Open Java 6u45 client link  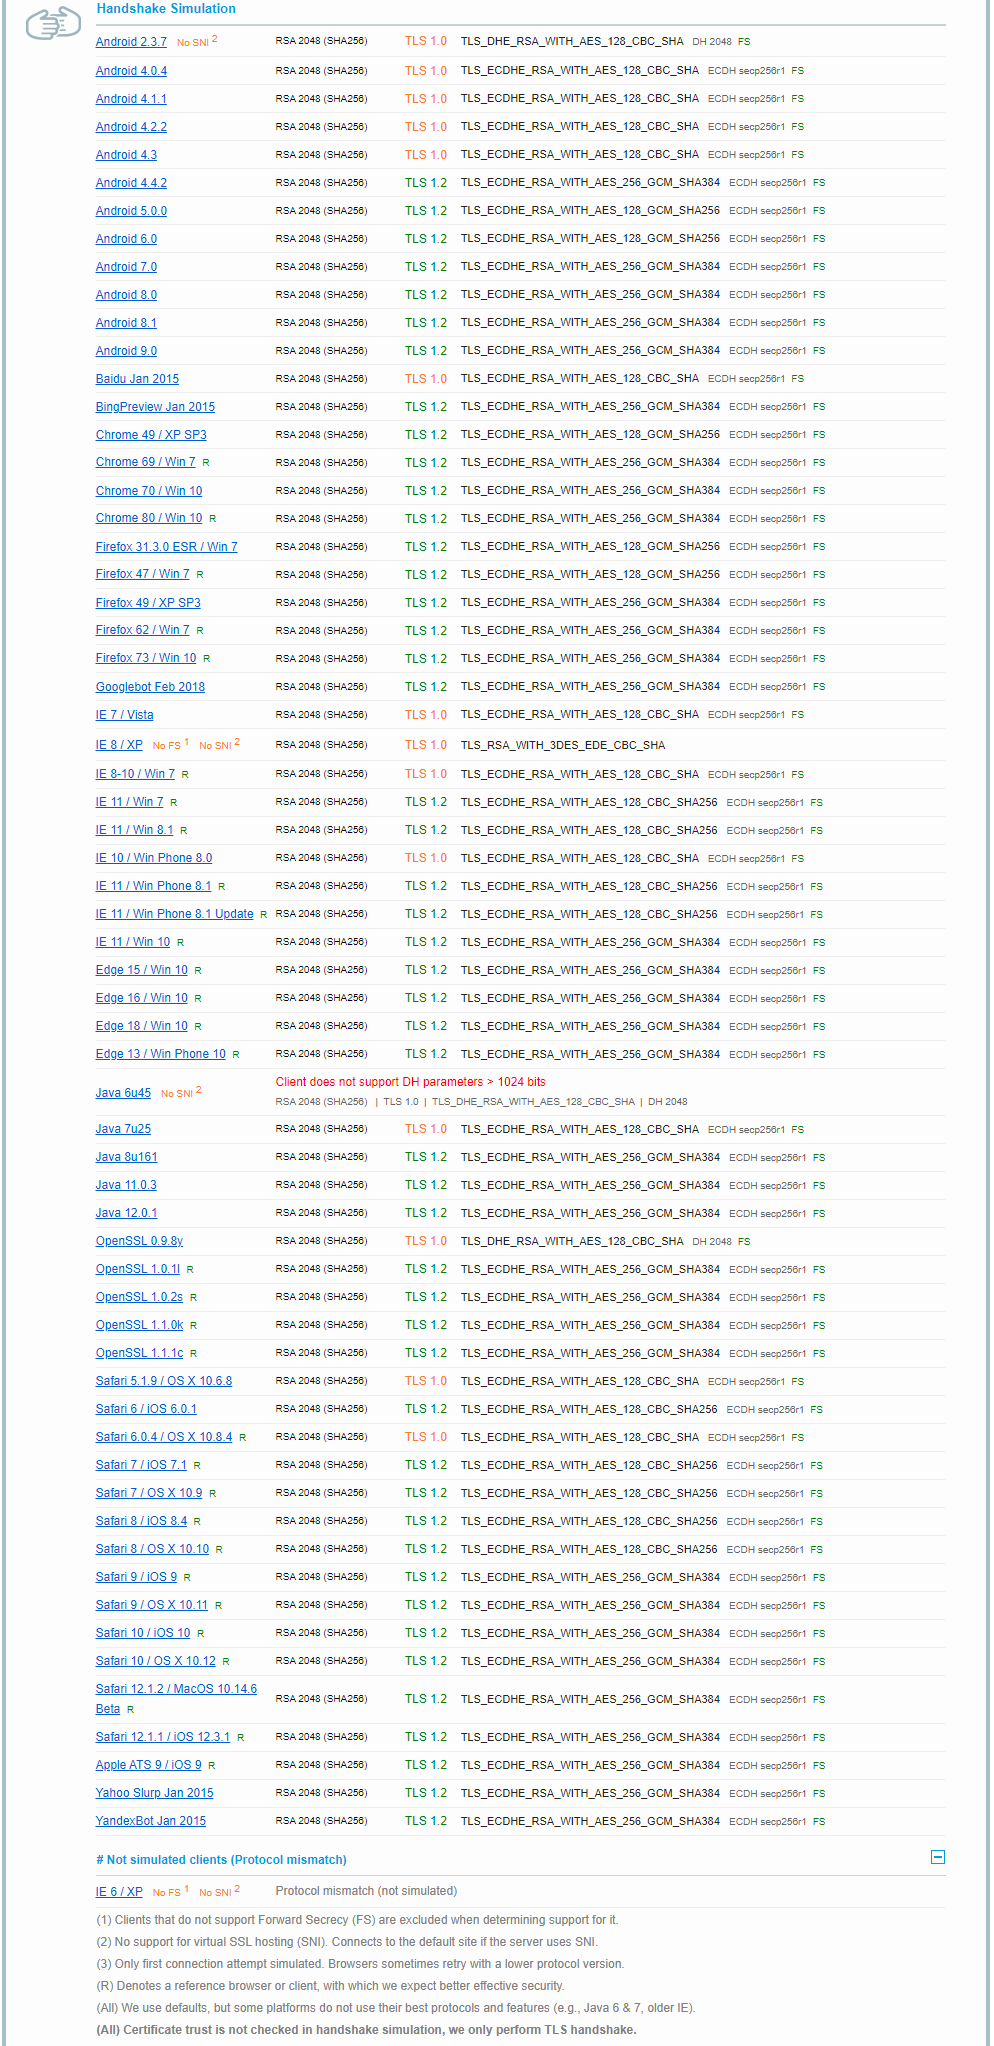pyautogui.click(x=123, y=1093)
